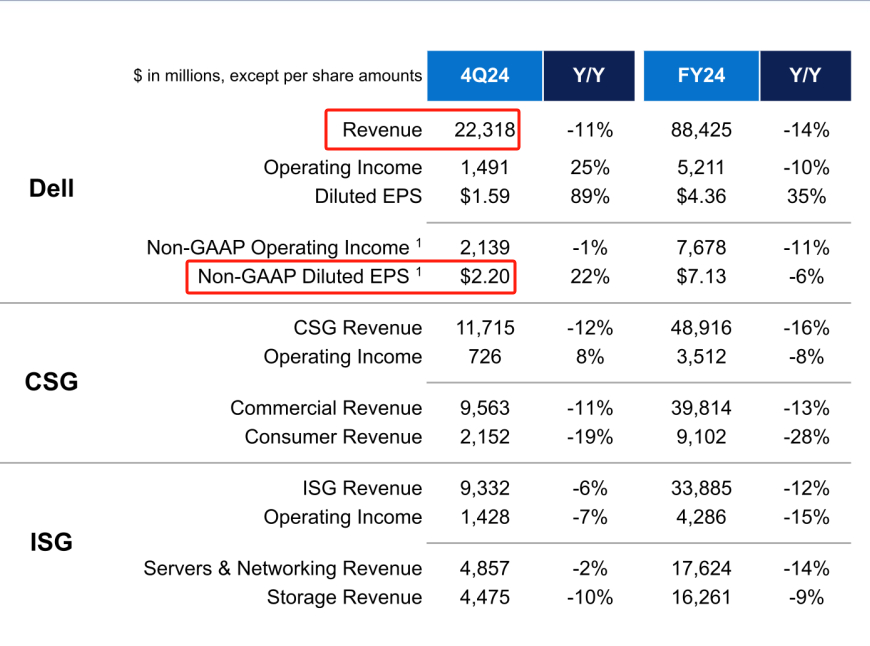Select the Diluted EPS row label
This screenshot has width=870, height=646.
point(368,196)
